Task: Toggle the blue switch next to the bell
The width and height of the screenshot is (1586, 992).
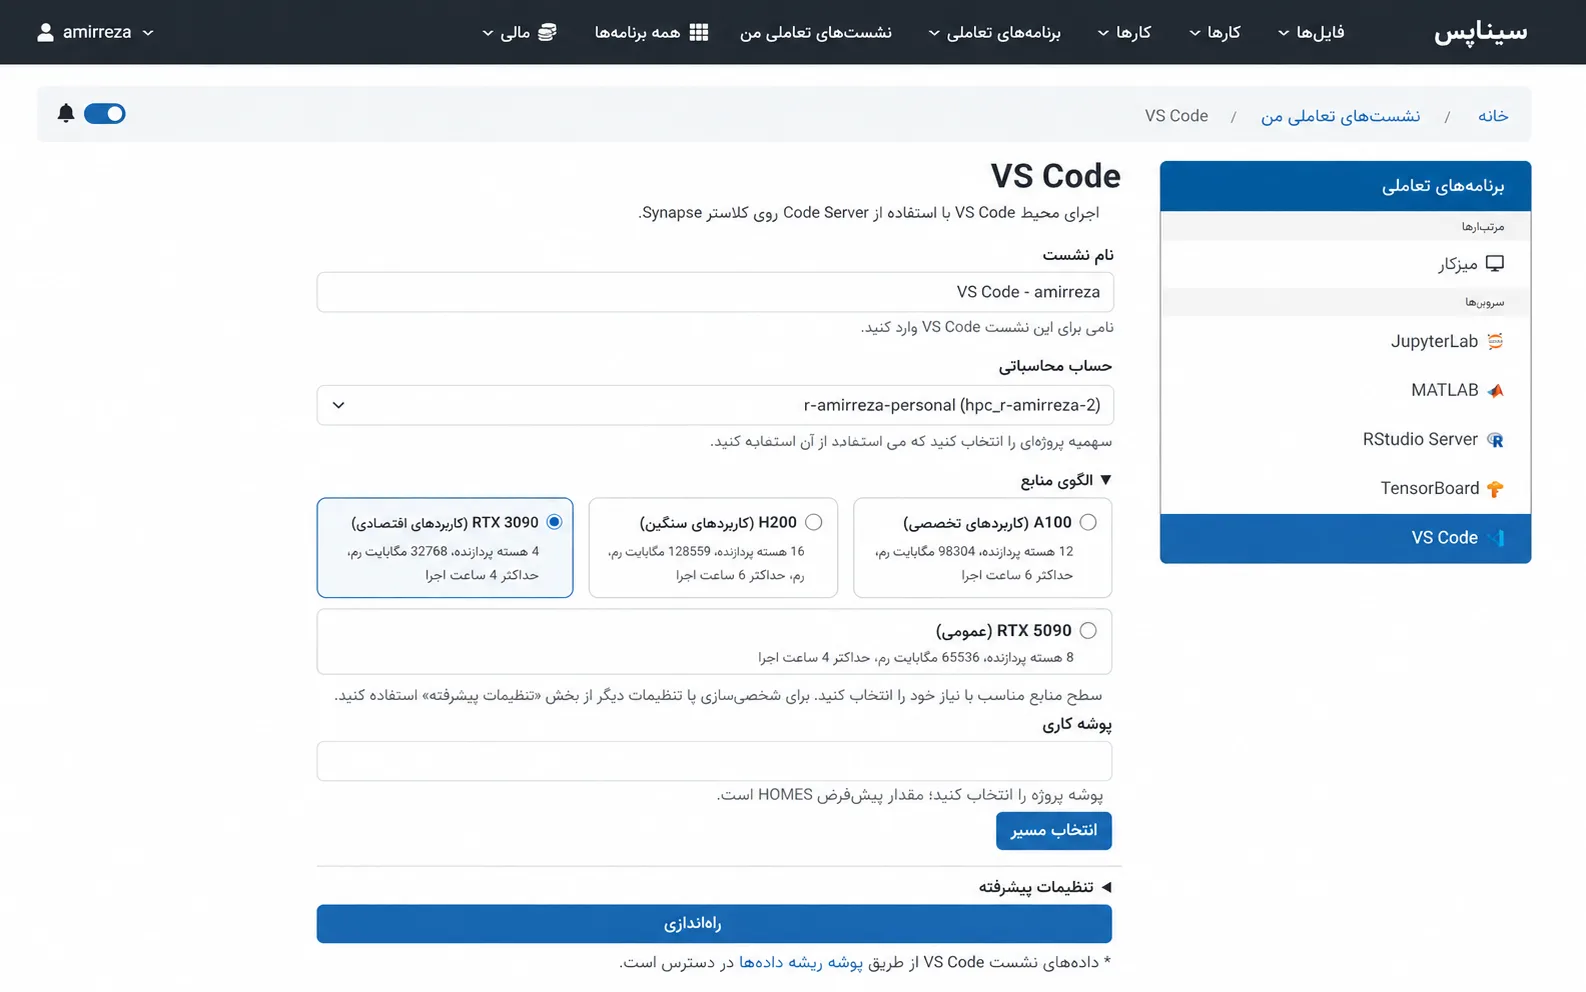Action: [105, 113]
